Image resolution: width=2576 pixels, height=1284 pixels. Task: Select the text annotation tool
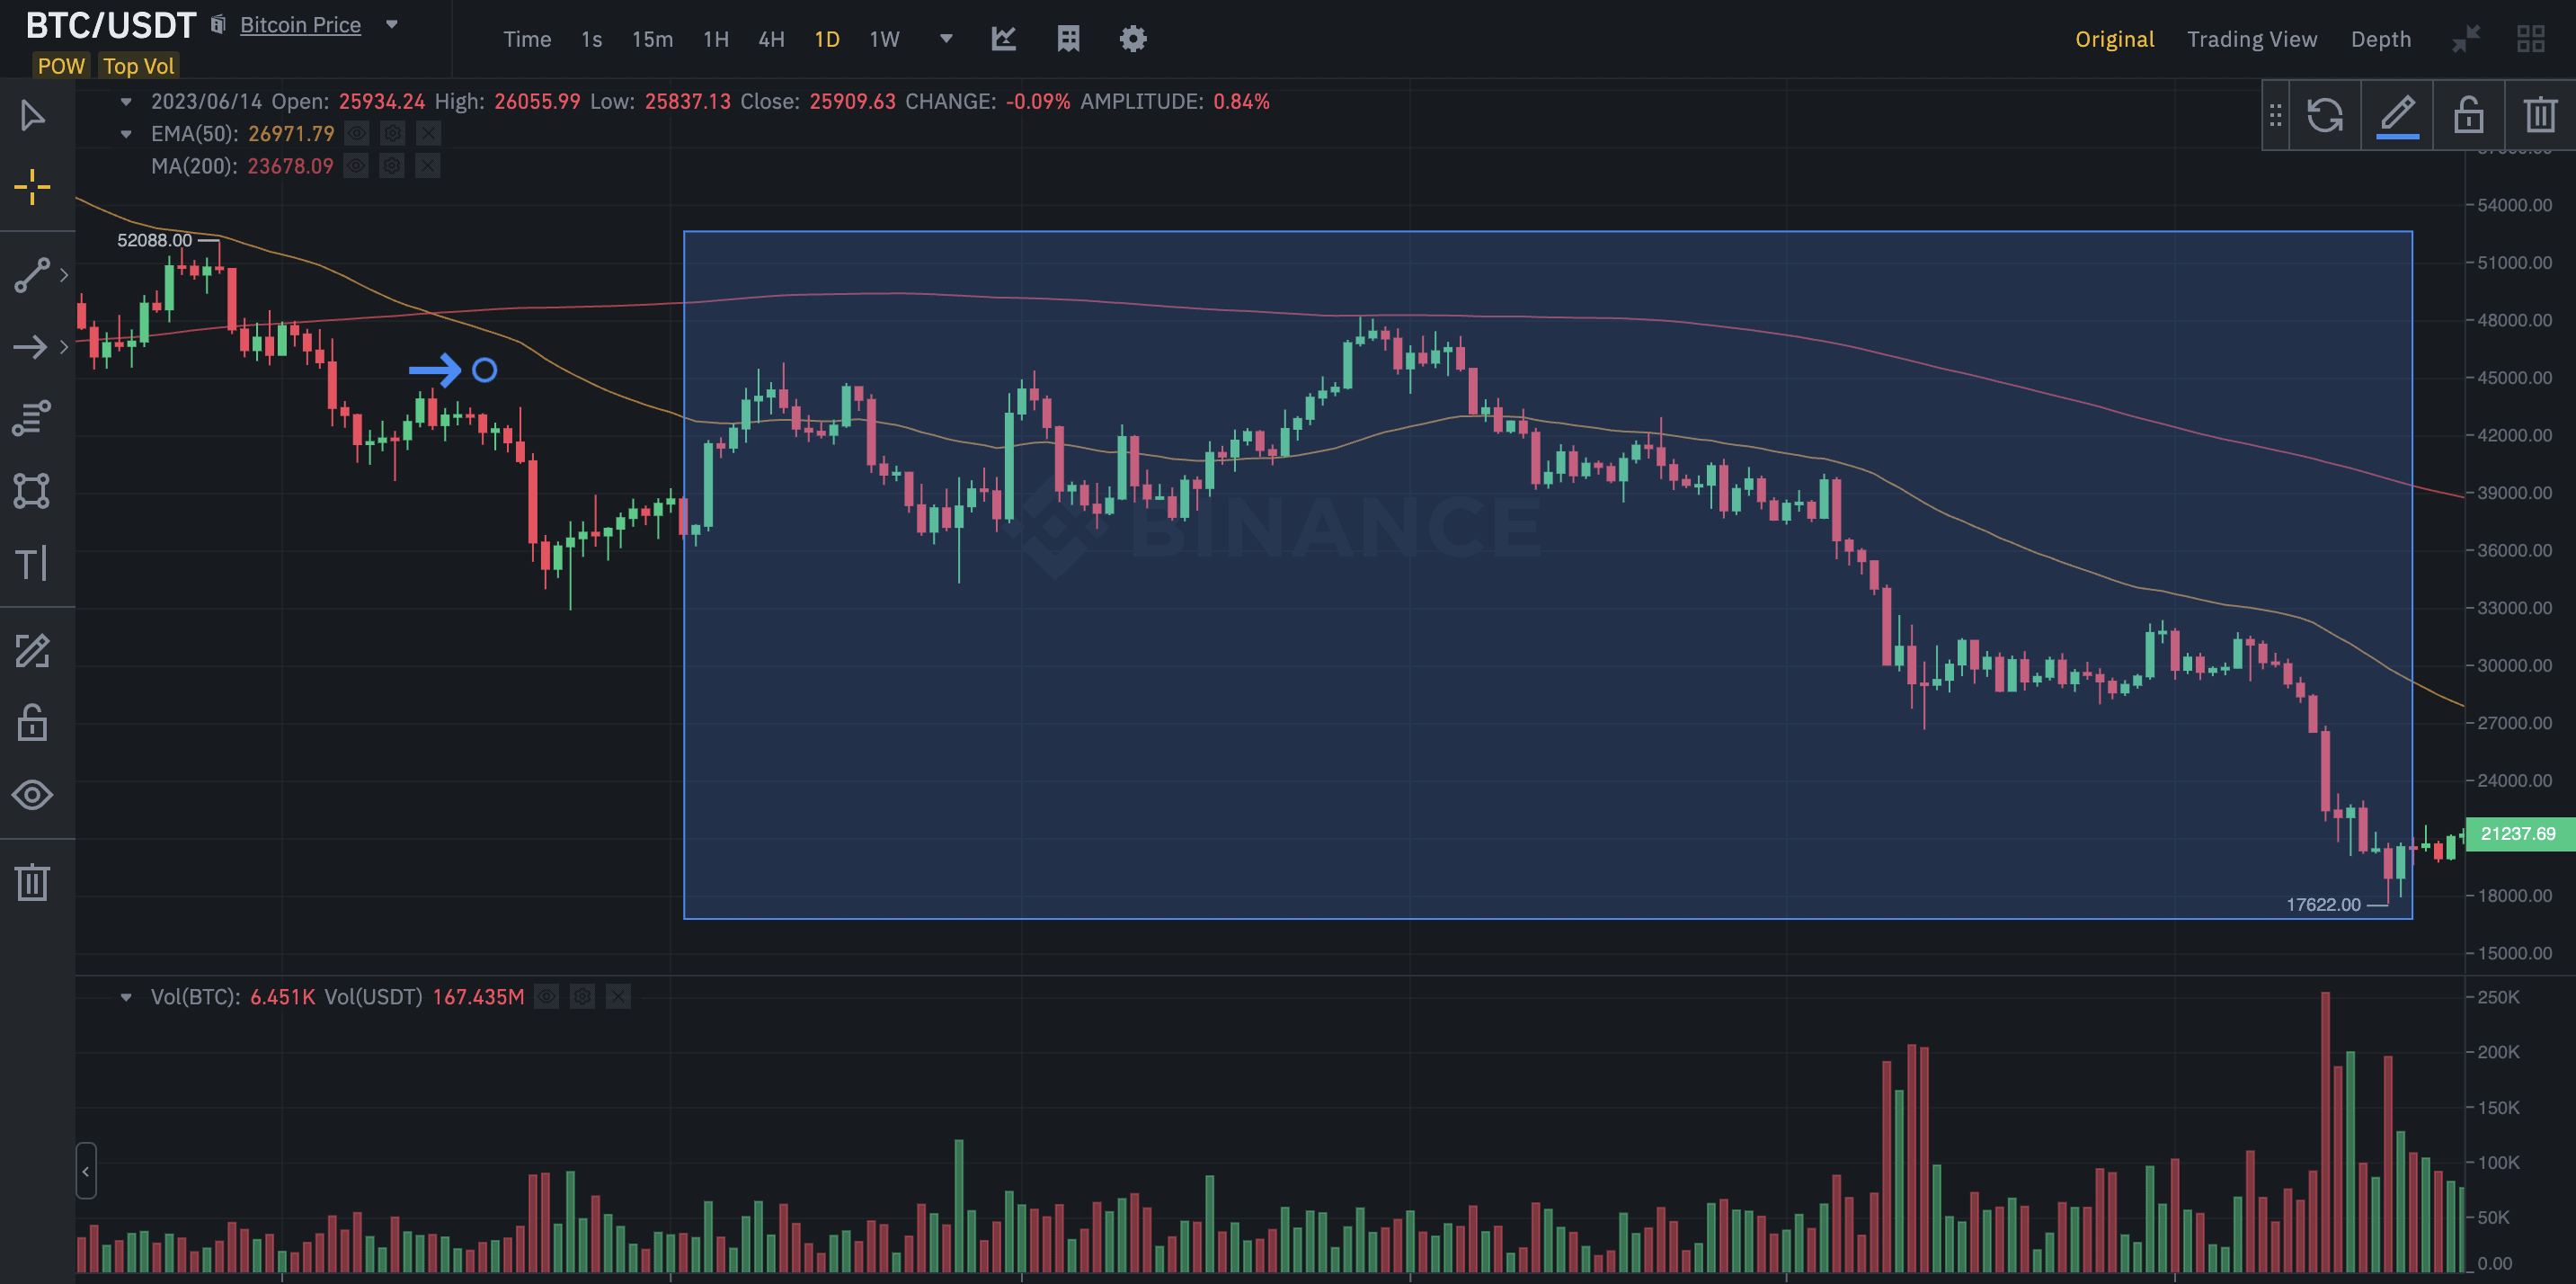pyautogui.click(x=32, y=563)
